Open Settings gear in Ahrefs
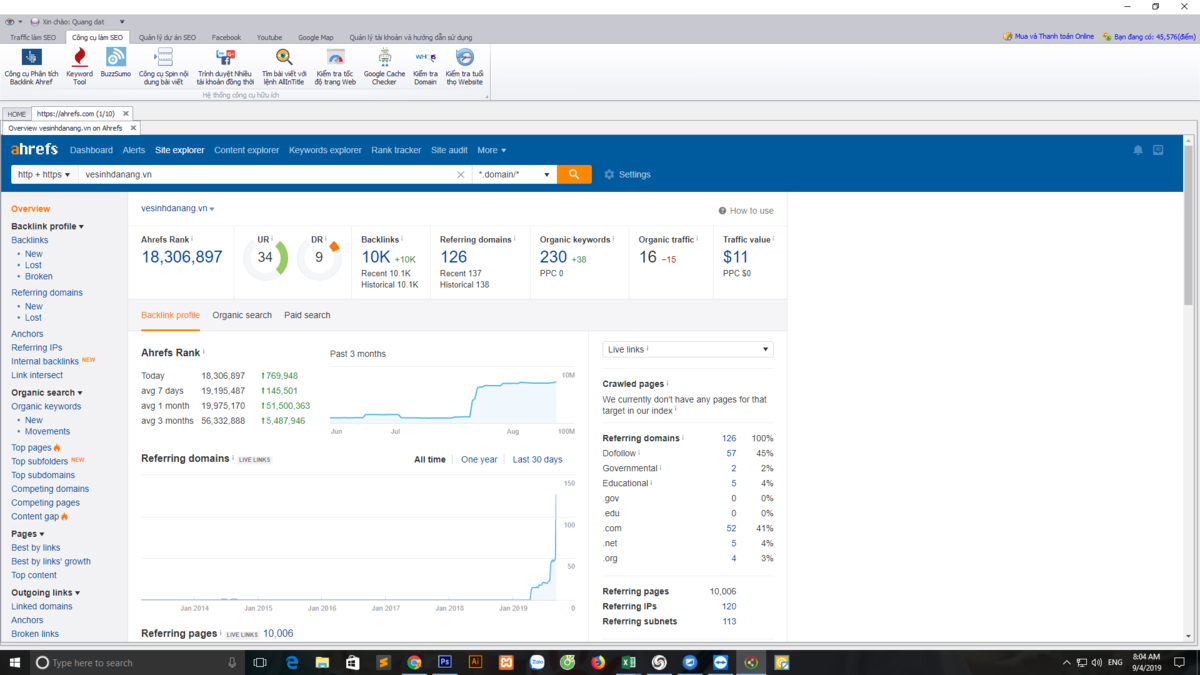This screenshot has width=1200, height=675. point(627,175)
